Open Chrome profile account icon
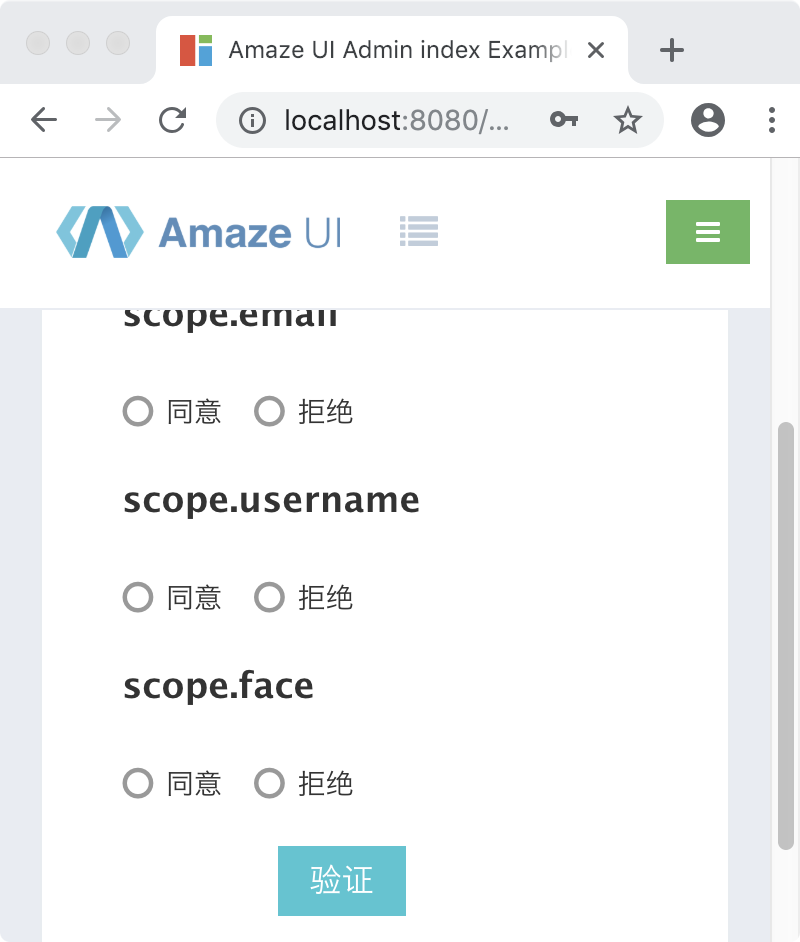800x942 pixels. point(708,121)
